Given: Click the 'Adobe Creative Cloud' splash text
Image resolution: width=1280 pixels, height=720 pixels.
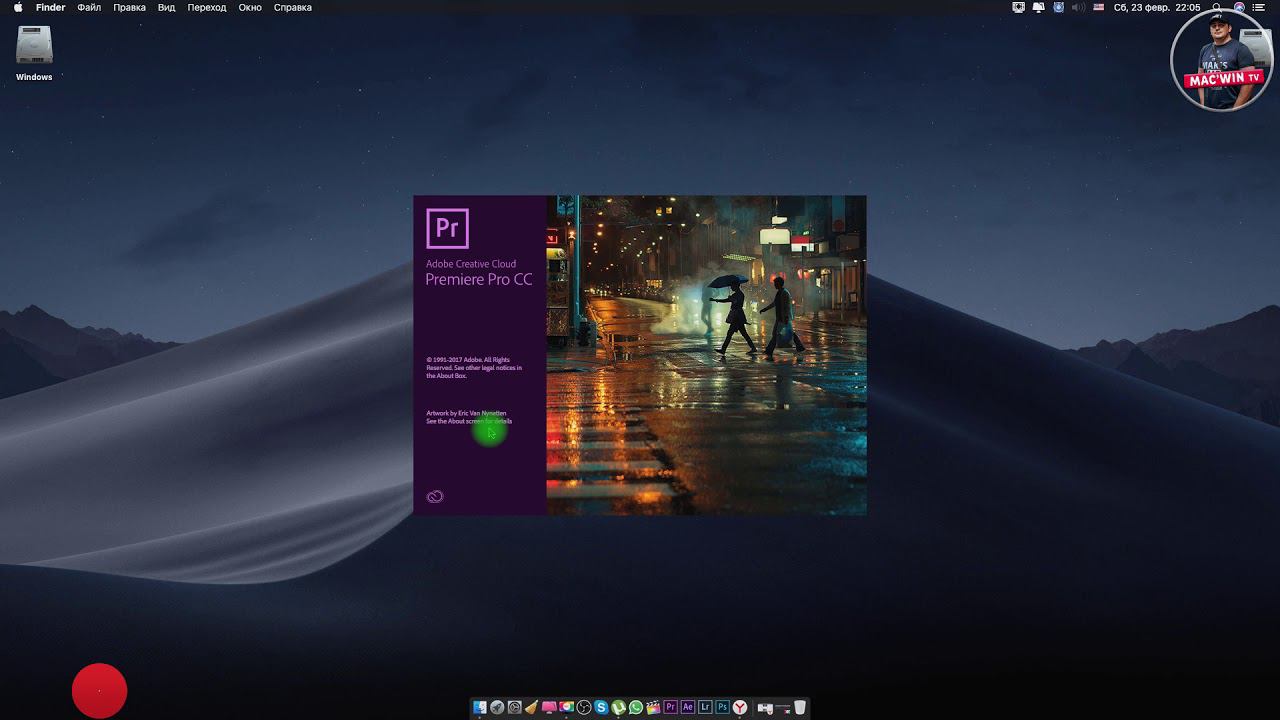Looking at the screenshot, I should click(471, 264).
